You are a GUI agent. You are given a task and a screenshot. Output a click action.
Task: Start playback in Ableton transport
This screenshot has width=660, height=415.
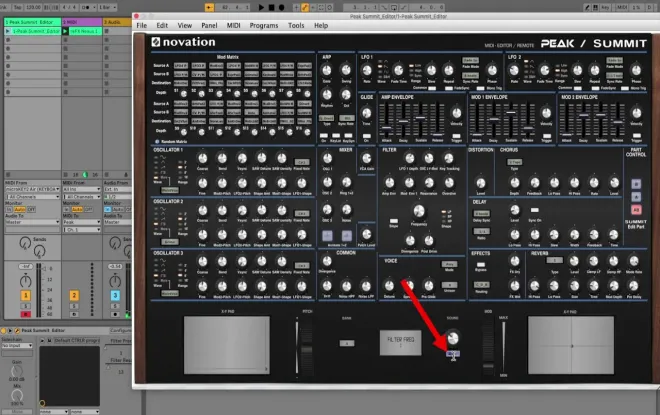[x=261, y=7]
